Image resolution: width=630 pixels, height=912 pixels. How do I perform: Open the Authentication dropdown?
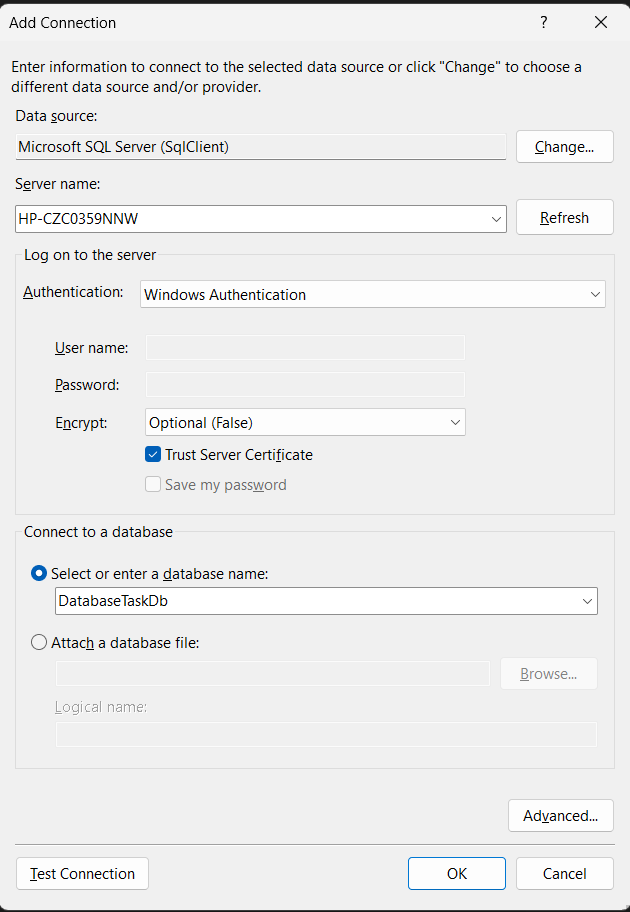point(595,295)
